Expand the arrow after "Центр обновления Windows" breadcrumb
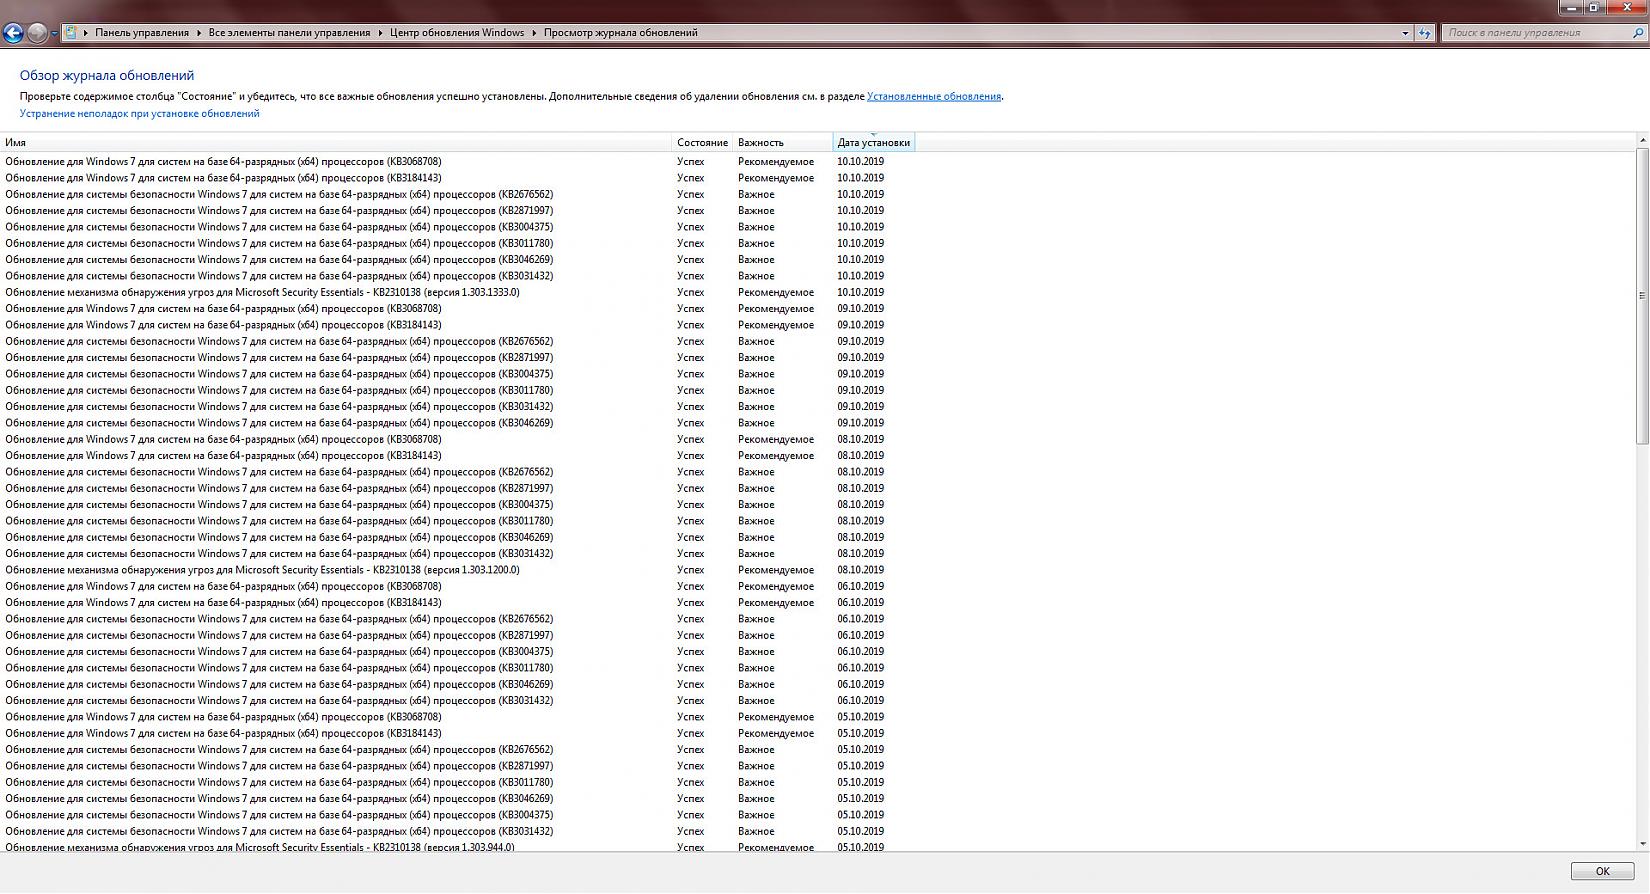The height and width of the screenshot is (894, 1650). coord(534,33)
